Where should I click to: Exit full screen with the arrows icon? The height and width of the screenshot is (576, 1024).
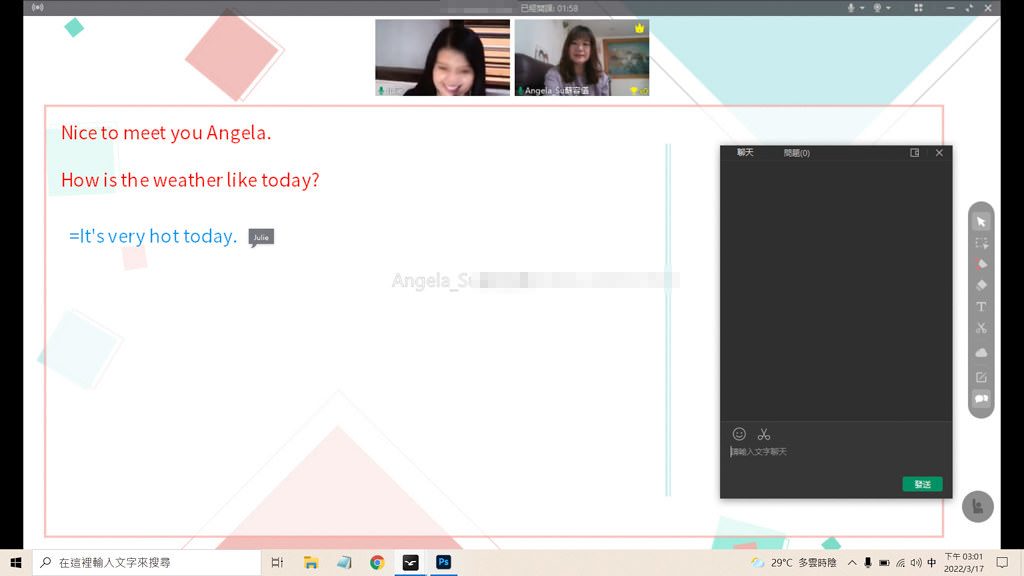[968, 8]
